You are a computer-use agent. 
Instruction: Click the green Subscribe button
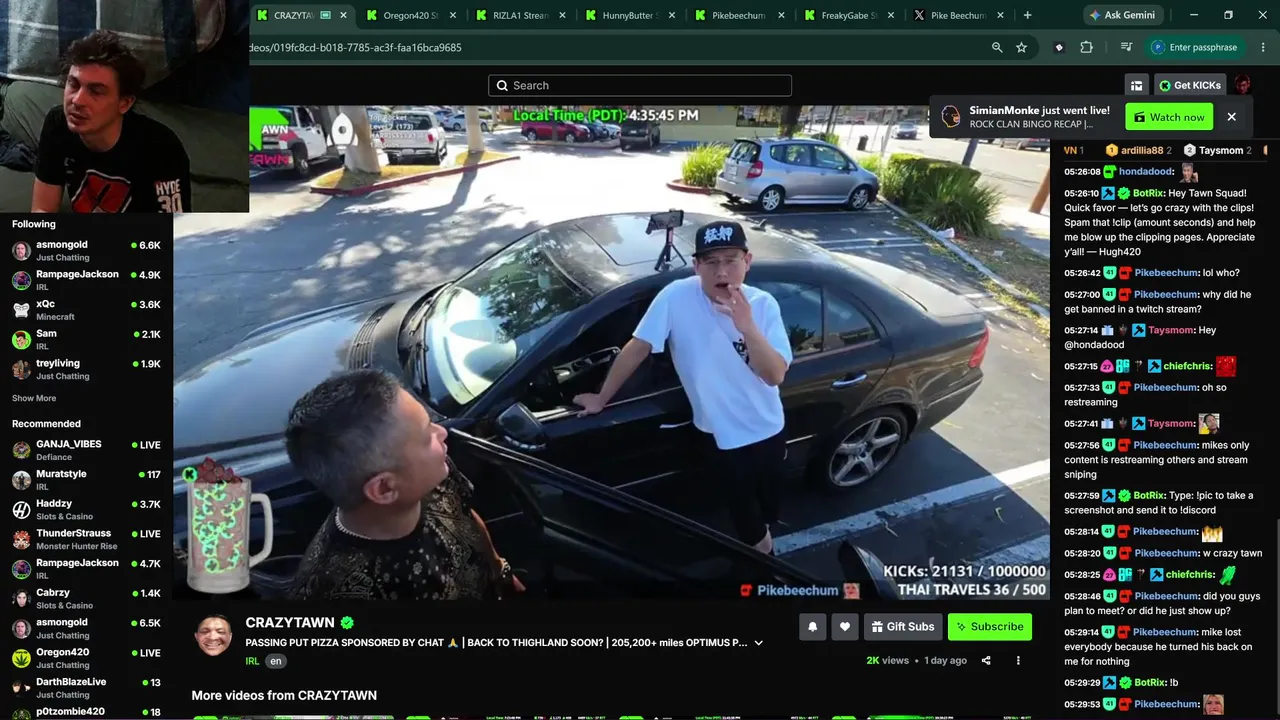[990, 627]
